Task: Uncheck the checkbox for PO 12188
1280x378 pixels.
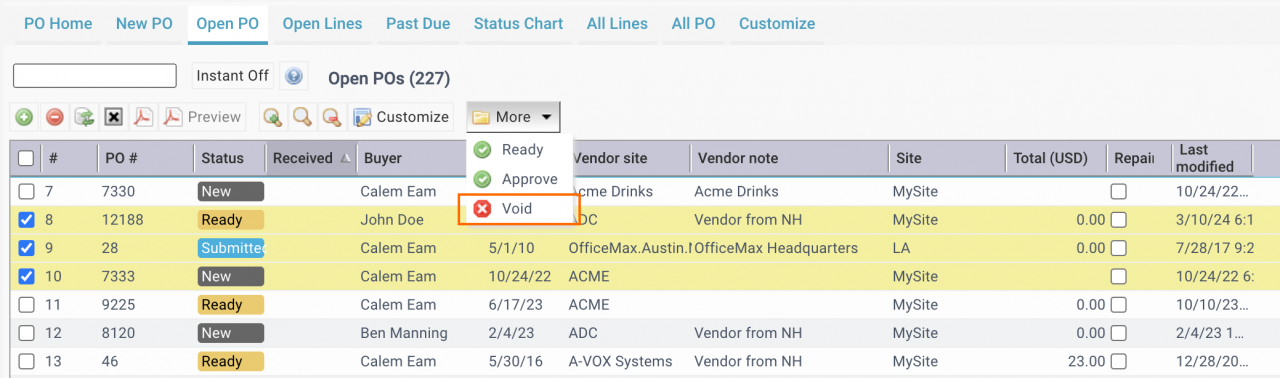Action: (27, 220)
